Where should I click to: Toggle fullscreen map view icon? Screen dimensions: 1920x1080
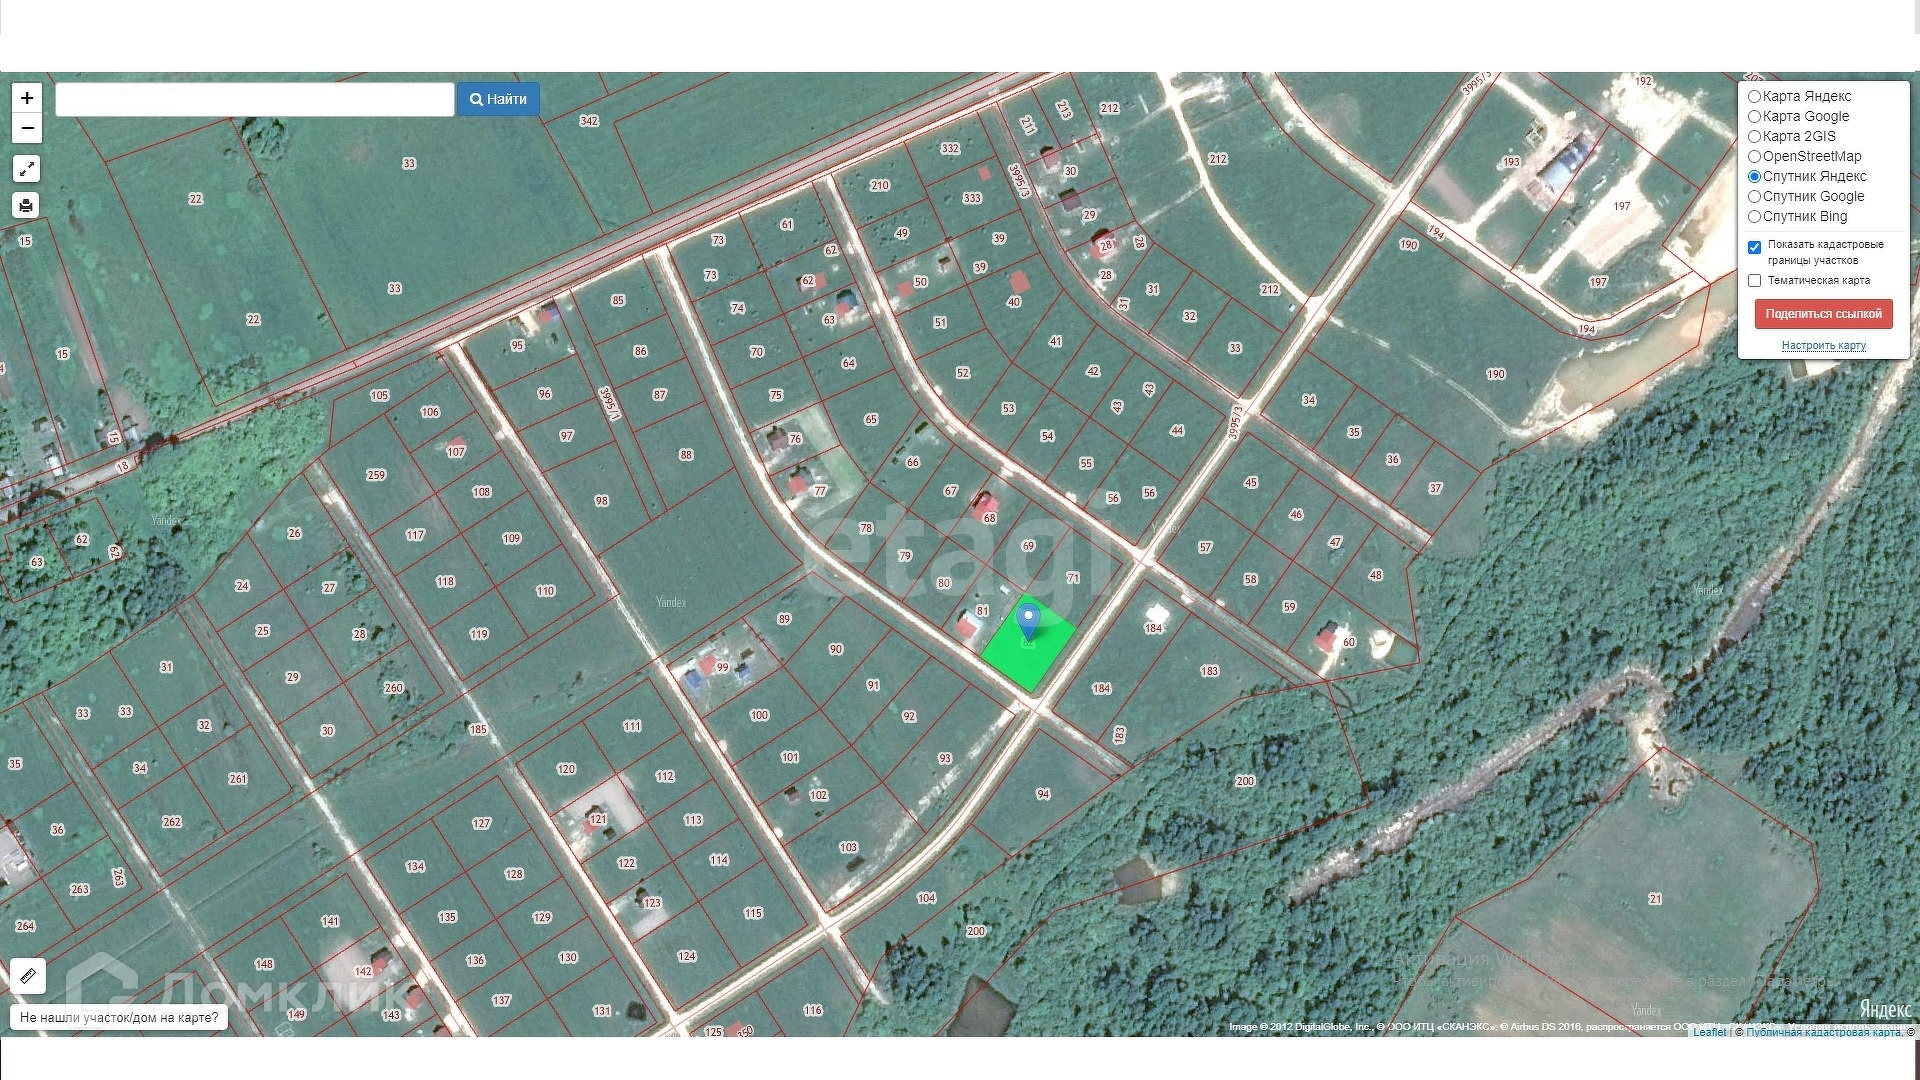[x=27, y=169]
